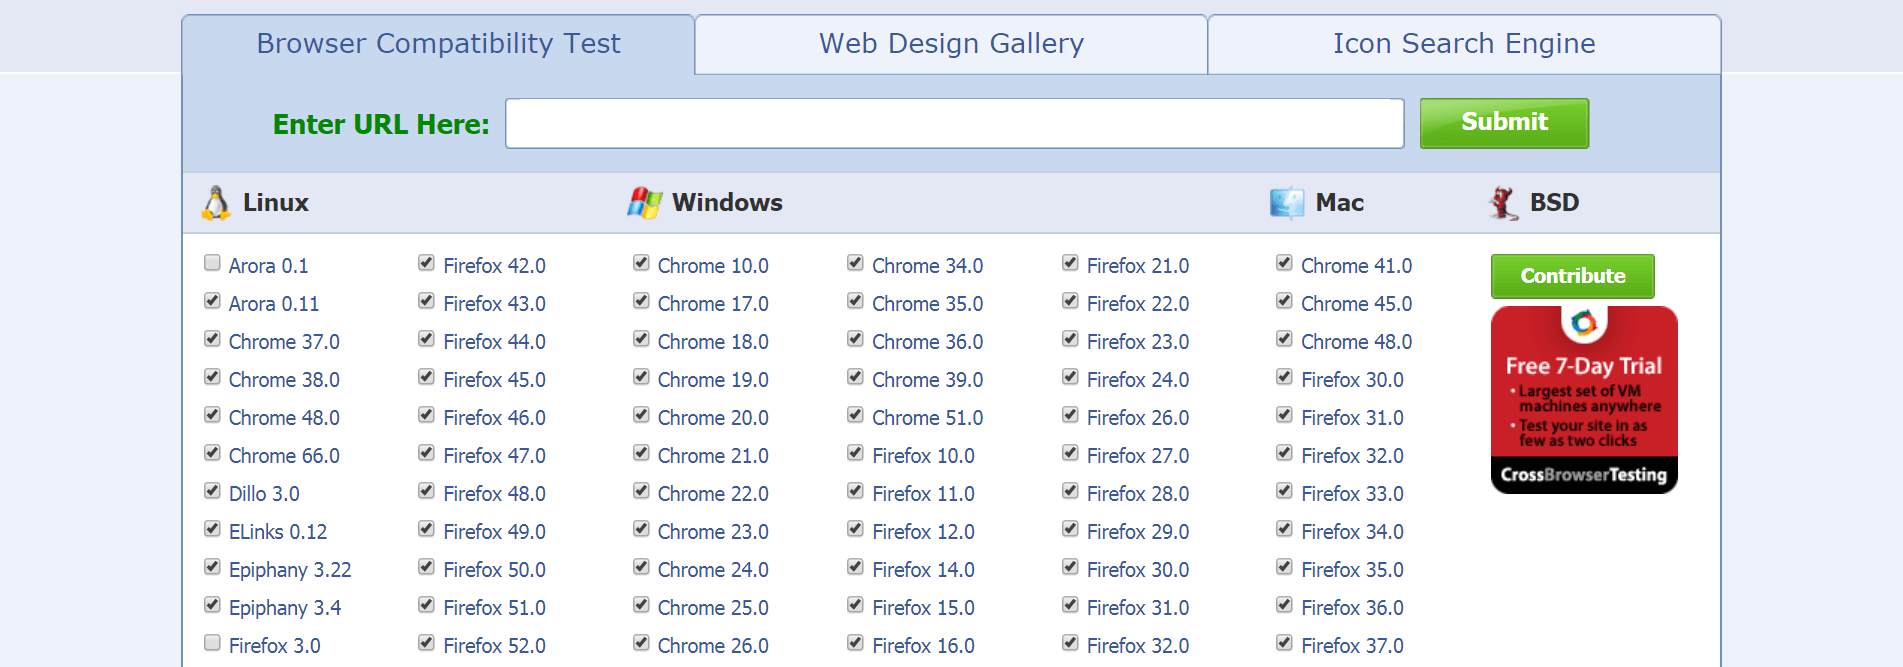
Task: Click the Windows flag logo icon
Action: [645, 203]
